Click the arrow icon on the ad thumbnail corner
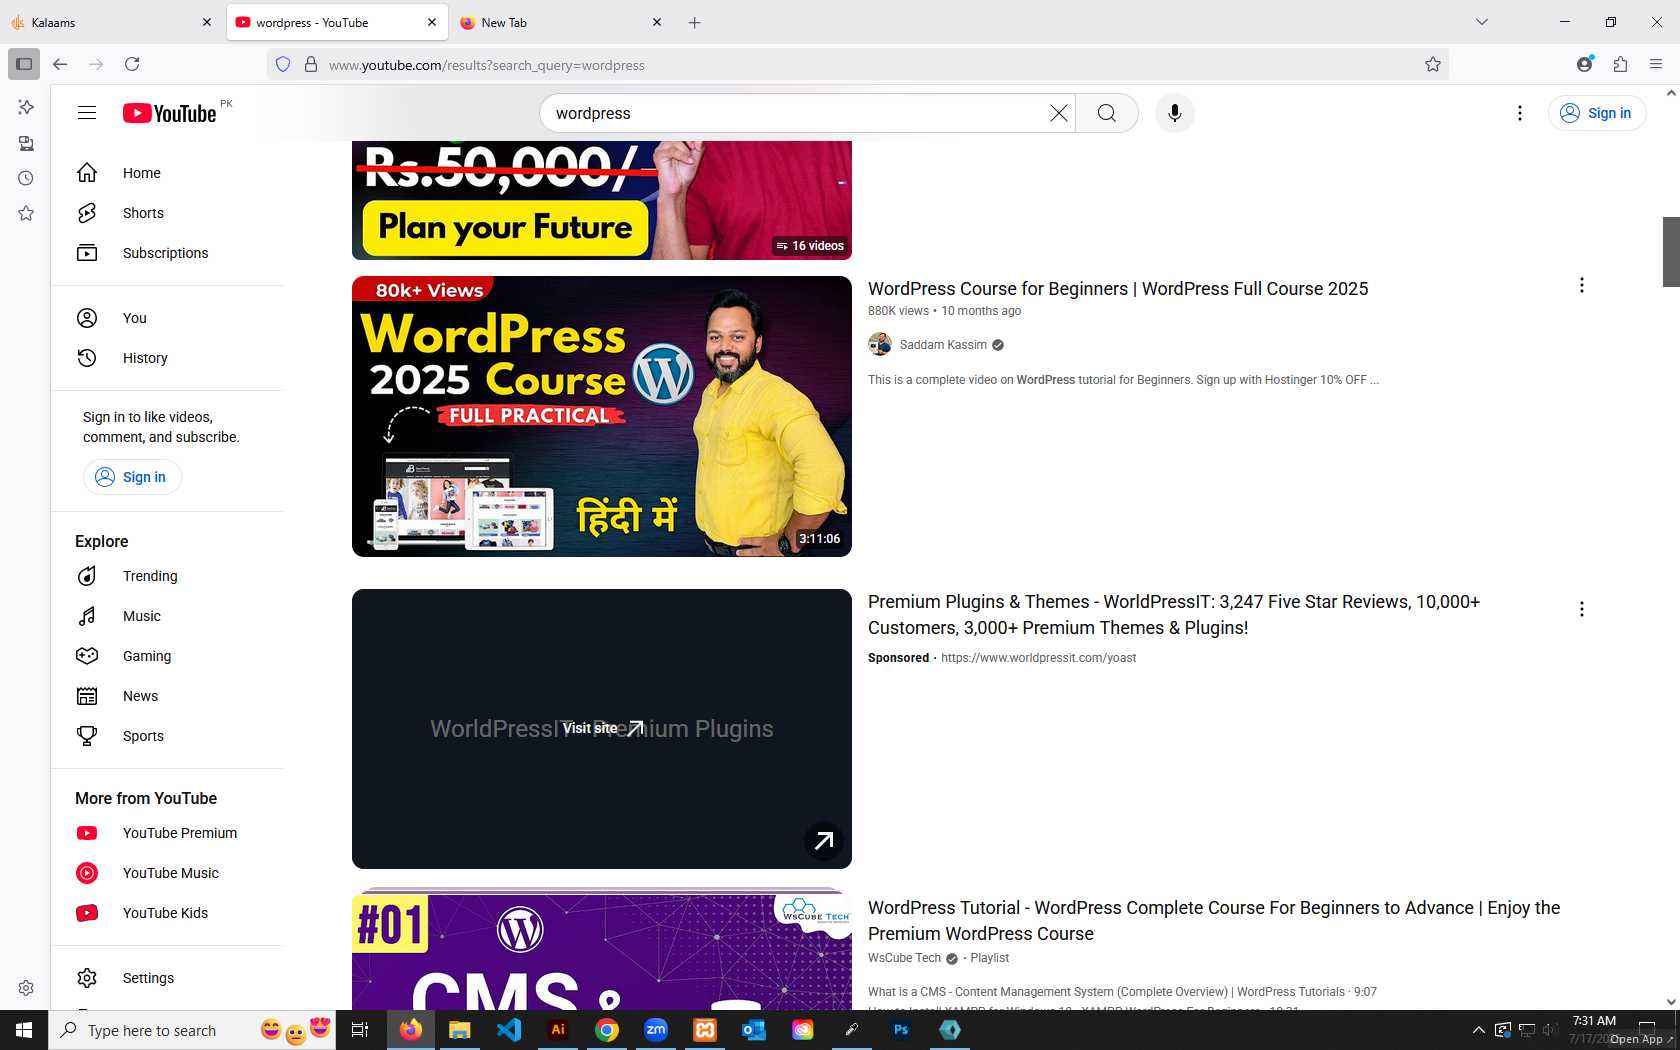Viewport: 1680px width, 1050px height. point(824,841)
